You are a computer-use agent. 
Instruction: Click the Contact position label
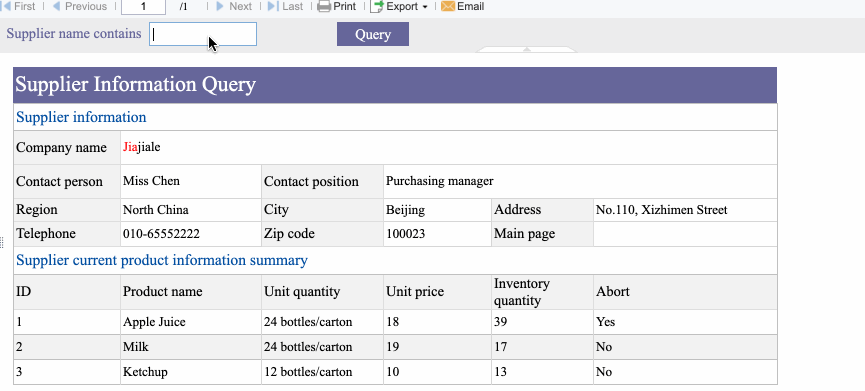click(x=311, y=181)
